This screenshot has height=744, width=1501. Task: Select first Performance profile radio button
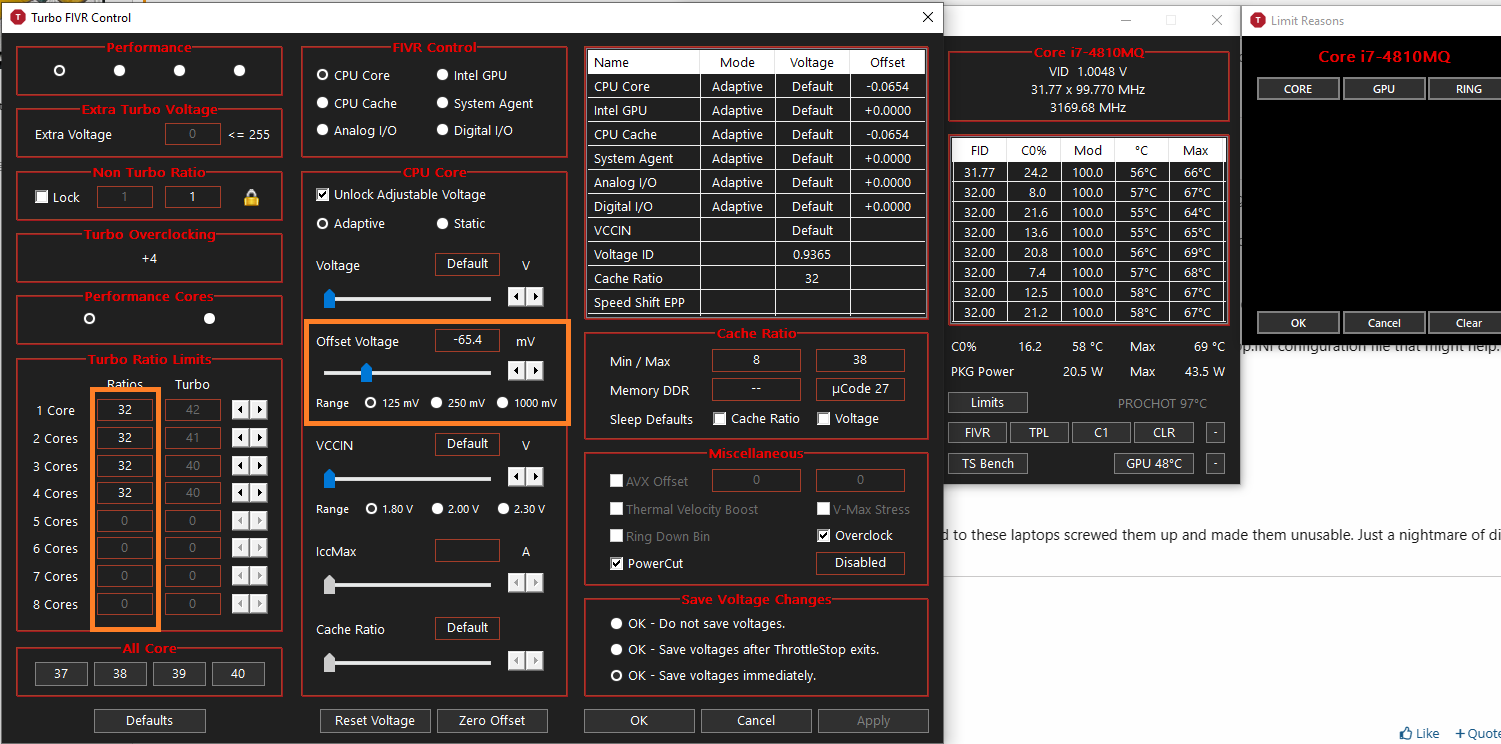pyautogui.click(x=60, y=70)
